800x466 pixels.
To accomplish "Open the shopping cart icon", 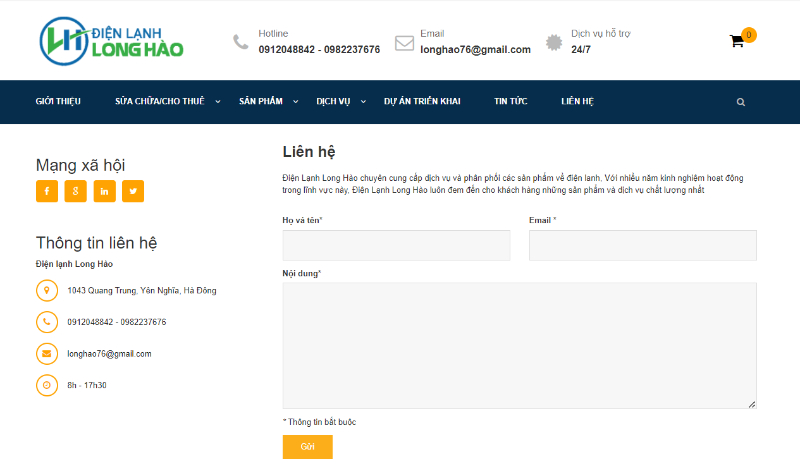I will pyautogui.click(x=737, y=41).
